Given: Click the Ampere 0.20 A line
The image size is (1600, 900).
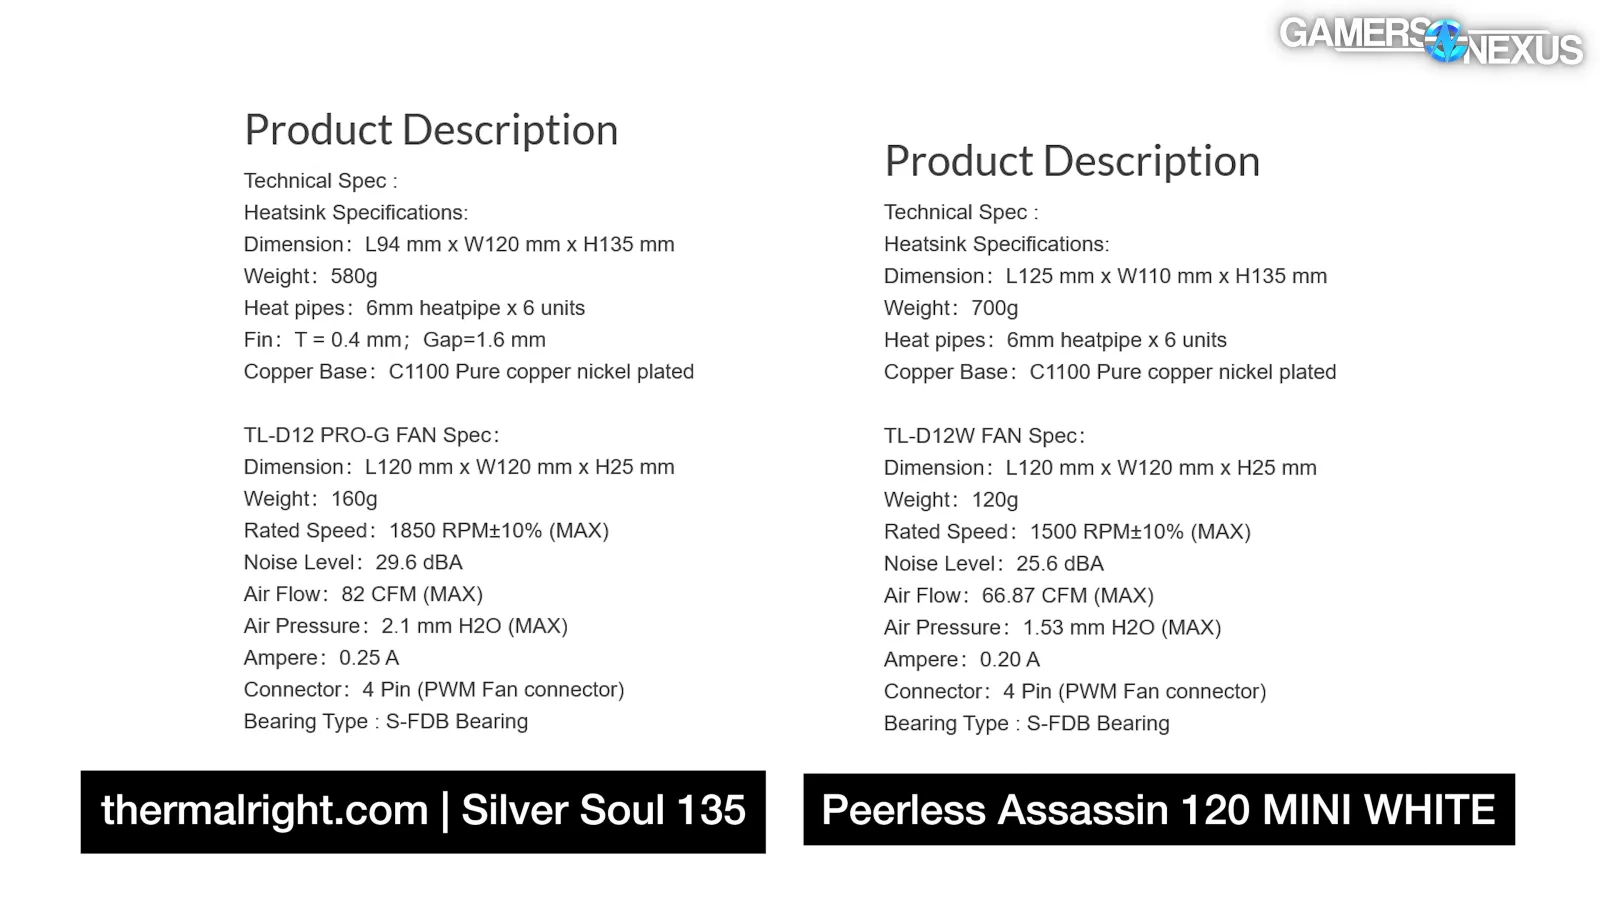Looking at the screenshot, I should click(x=961, y=660).
